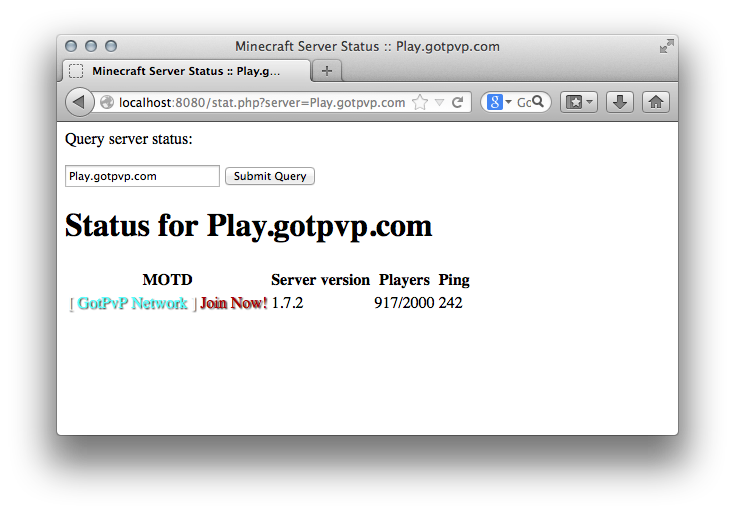Enter full screen with the expand arrows
The image size is (735, 514).
point(667,46)
